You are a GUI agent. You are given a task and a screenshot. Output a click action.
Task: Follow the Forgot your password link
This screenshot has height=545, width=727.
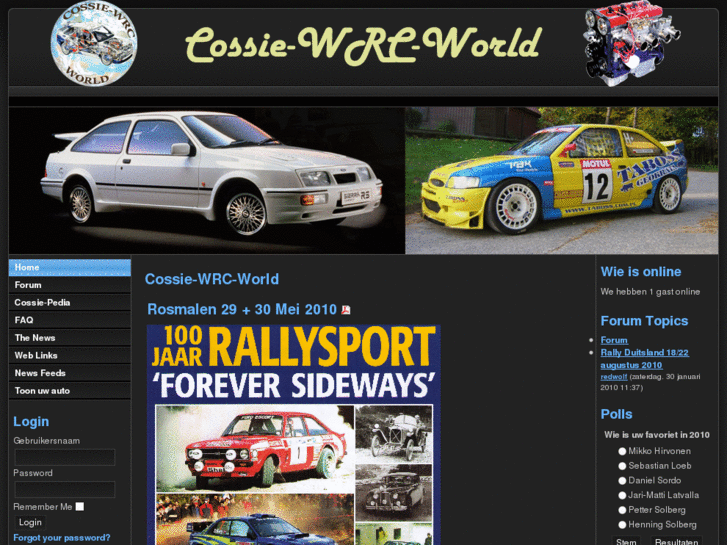pos(62,538)
